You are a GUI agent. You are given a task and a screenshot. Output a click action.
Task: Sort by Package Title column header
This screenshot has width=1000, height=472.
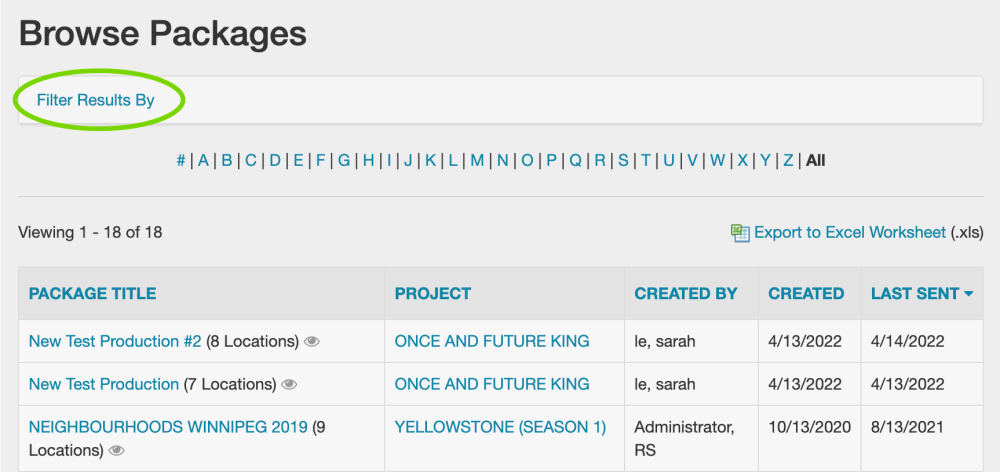pos(92,294)
